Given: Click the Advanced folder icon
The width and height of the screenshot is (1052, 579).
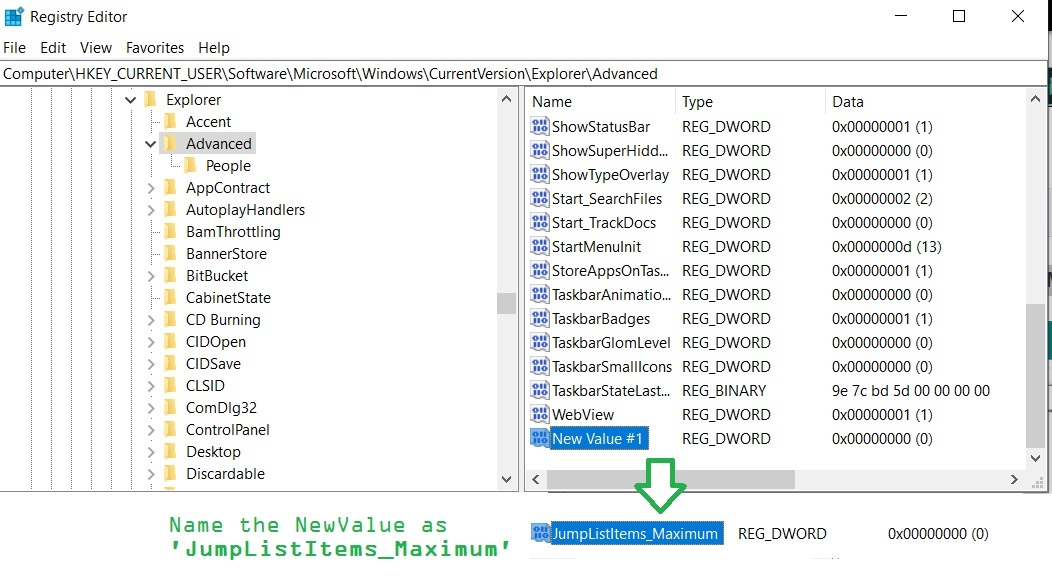Looking at the screenshot, I should click(171, 144).
